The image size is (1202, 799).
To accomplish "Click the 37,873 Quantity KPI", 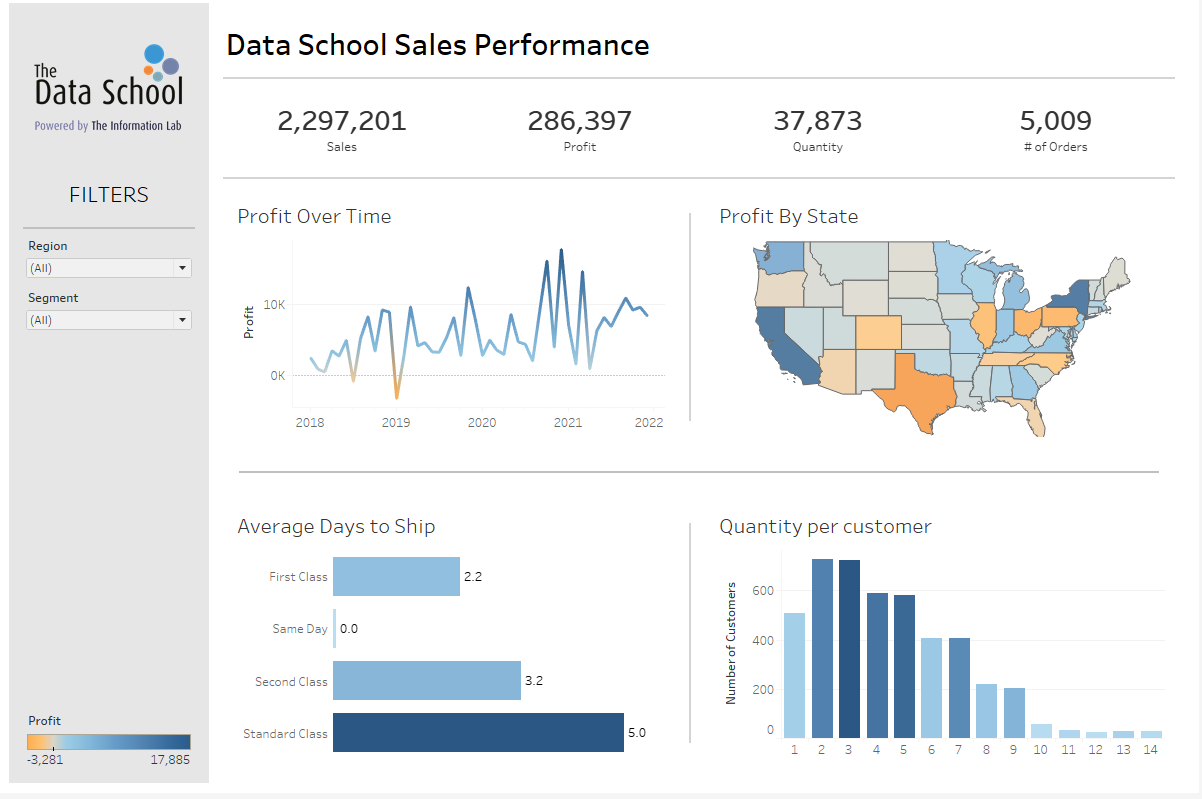I will coord(817,121).
